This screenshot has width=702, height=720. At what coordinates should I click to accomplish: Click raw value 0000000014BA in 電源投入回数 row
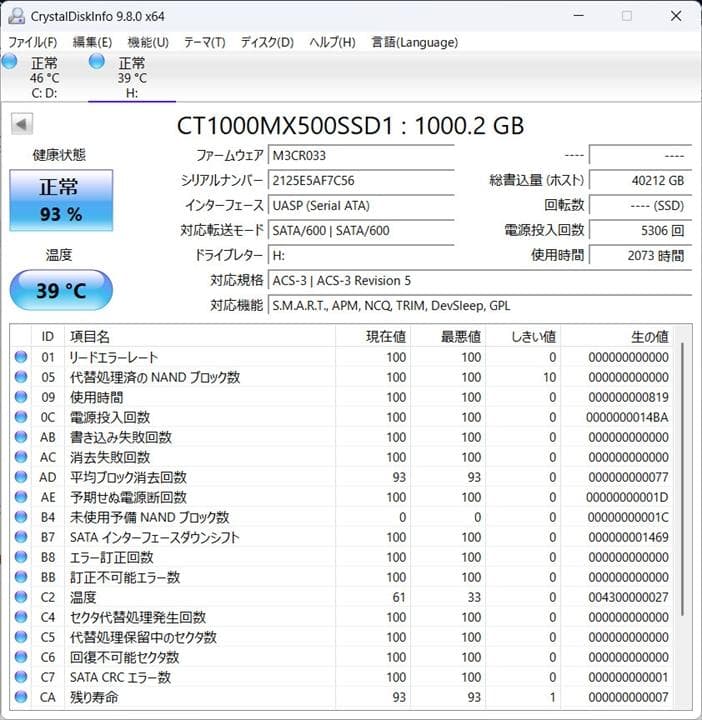627,417
